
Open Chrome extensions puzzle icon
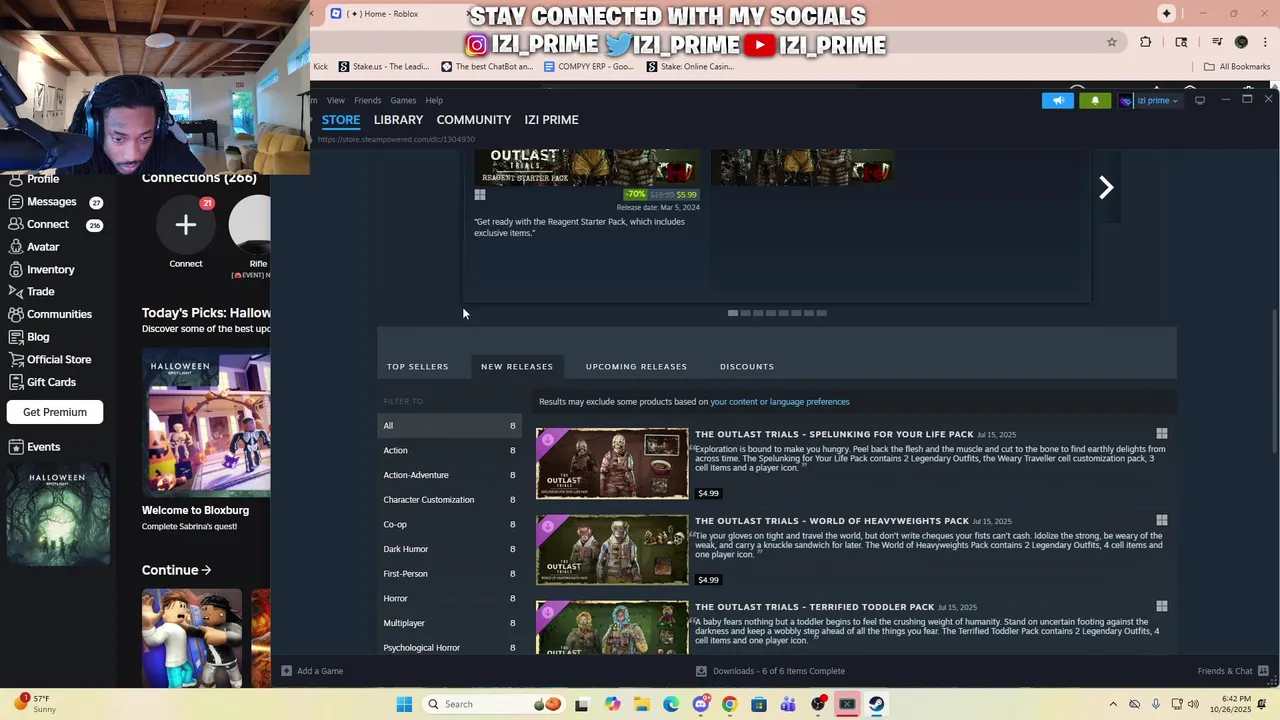1146,42
